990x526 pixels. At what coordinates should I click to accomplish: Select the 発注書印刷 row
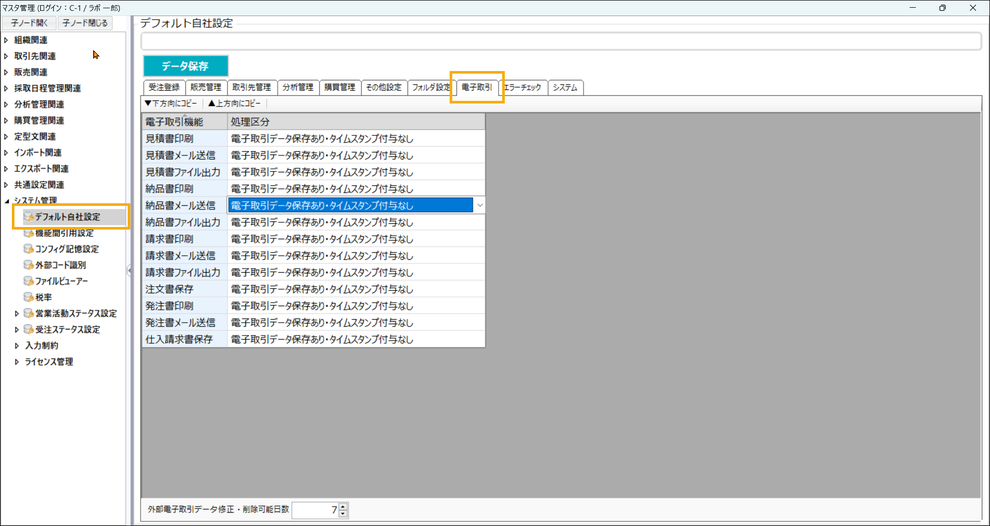[313, 306]
